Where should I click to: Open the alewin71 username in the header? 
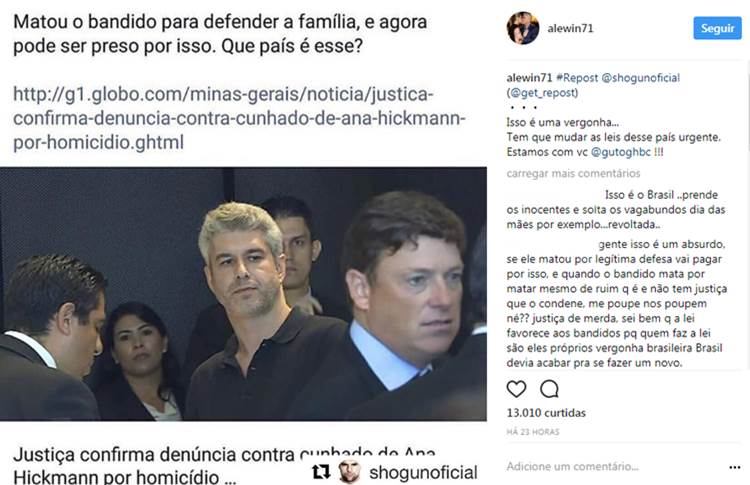[x=570, y=29]
